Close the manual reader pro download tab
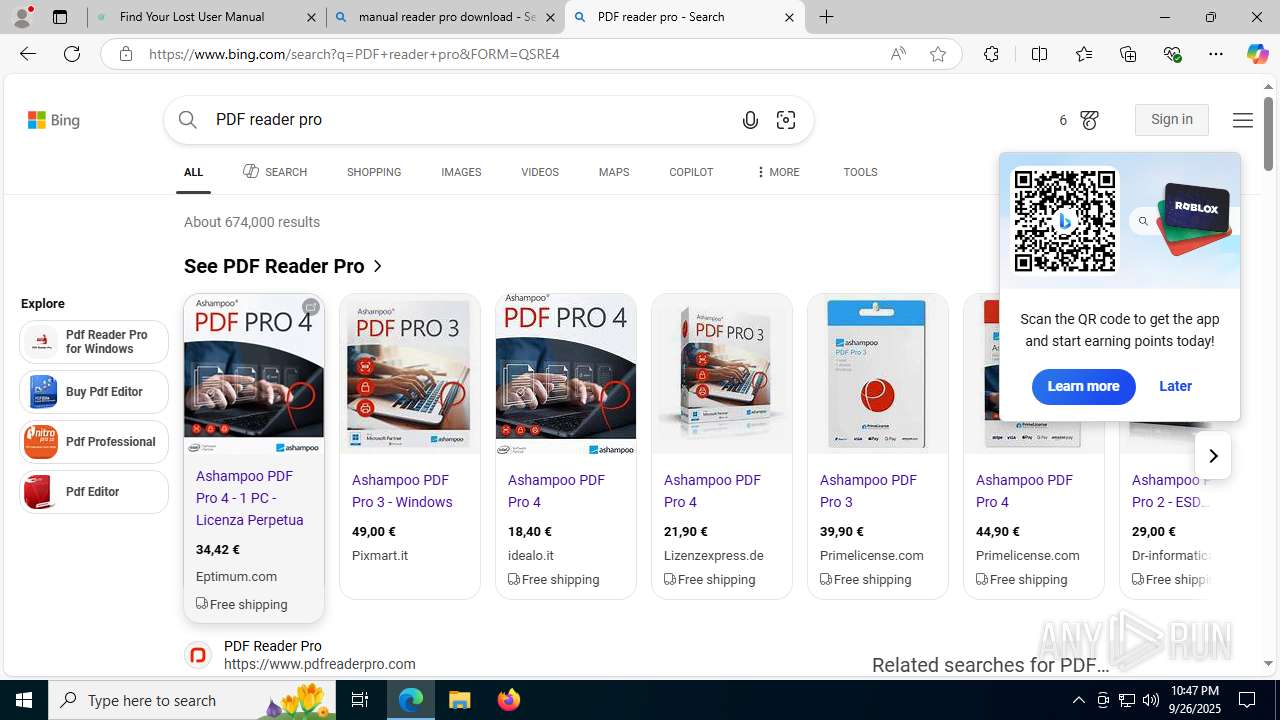1280x720 pixels. pyautogui.click(x=550, y=17)
